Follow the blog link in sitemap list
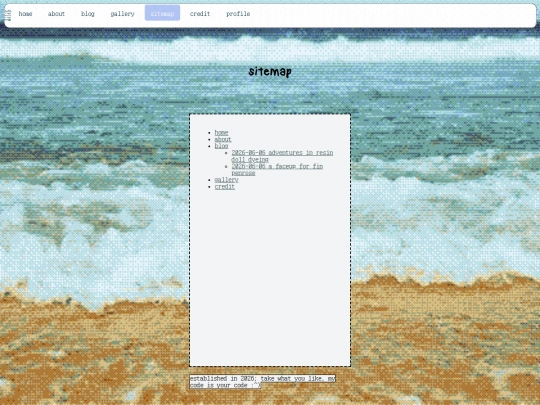The width and height of the screenshot is (540, 405). 221,146
